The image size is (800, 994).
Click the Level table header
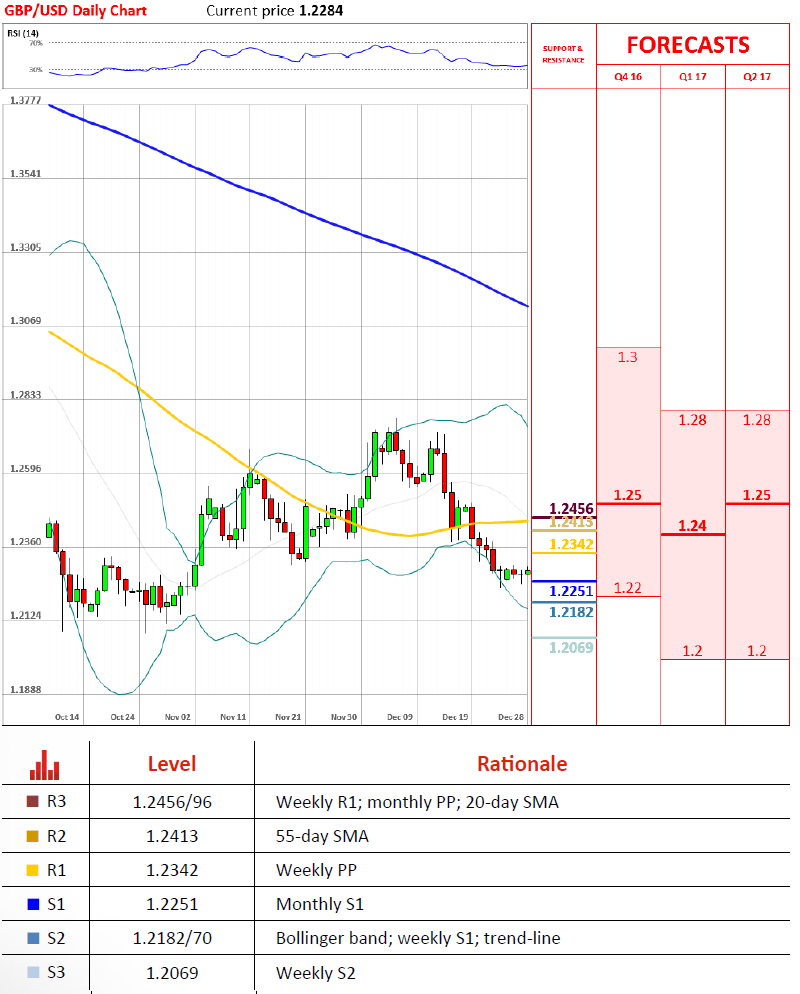[172, 764]
